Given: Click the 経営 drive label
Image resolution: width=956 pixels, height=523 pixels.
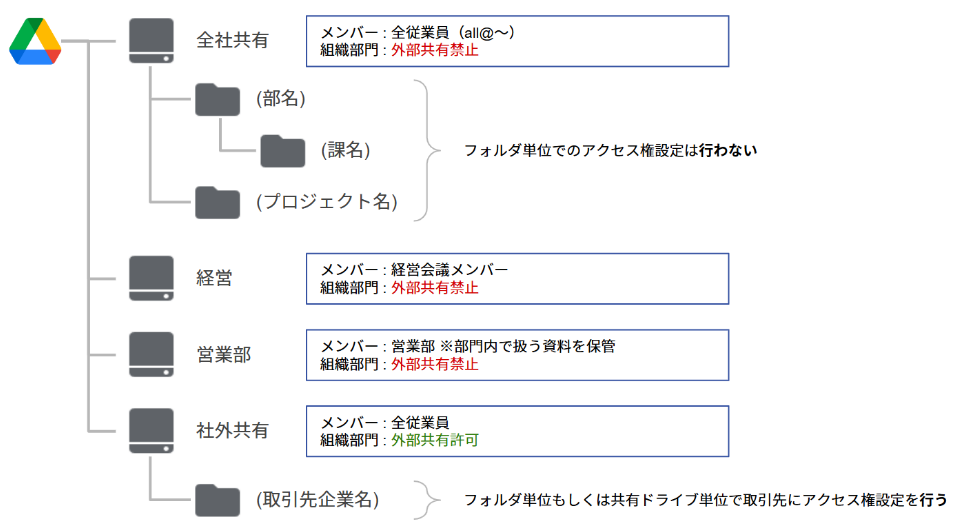Looking at the screenshot, I should [x=214, y=278].
